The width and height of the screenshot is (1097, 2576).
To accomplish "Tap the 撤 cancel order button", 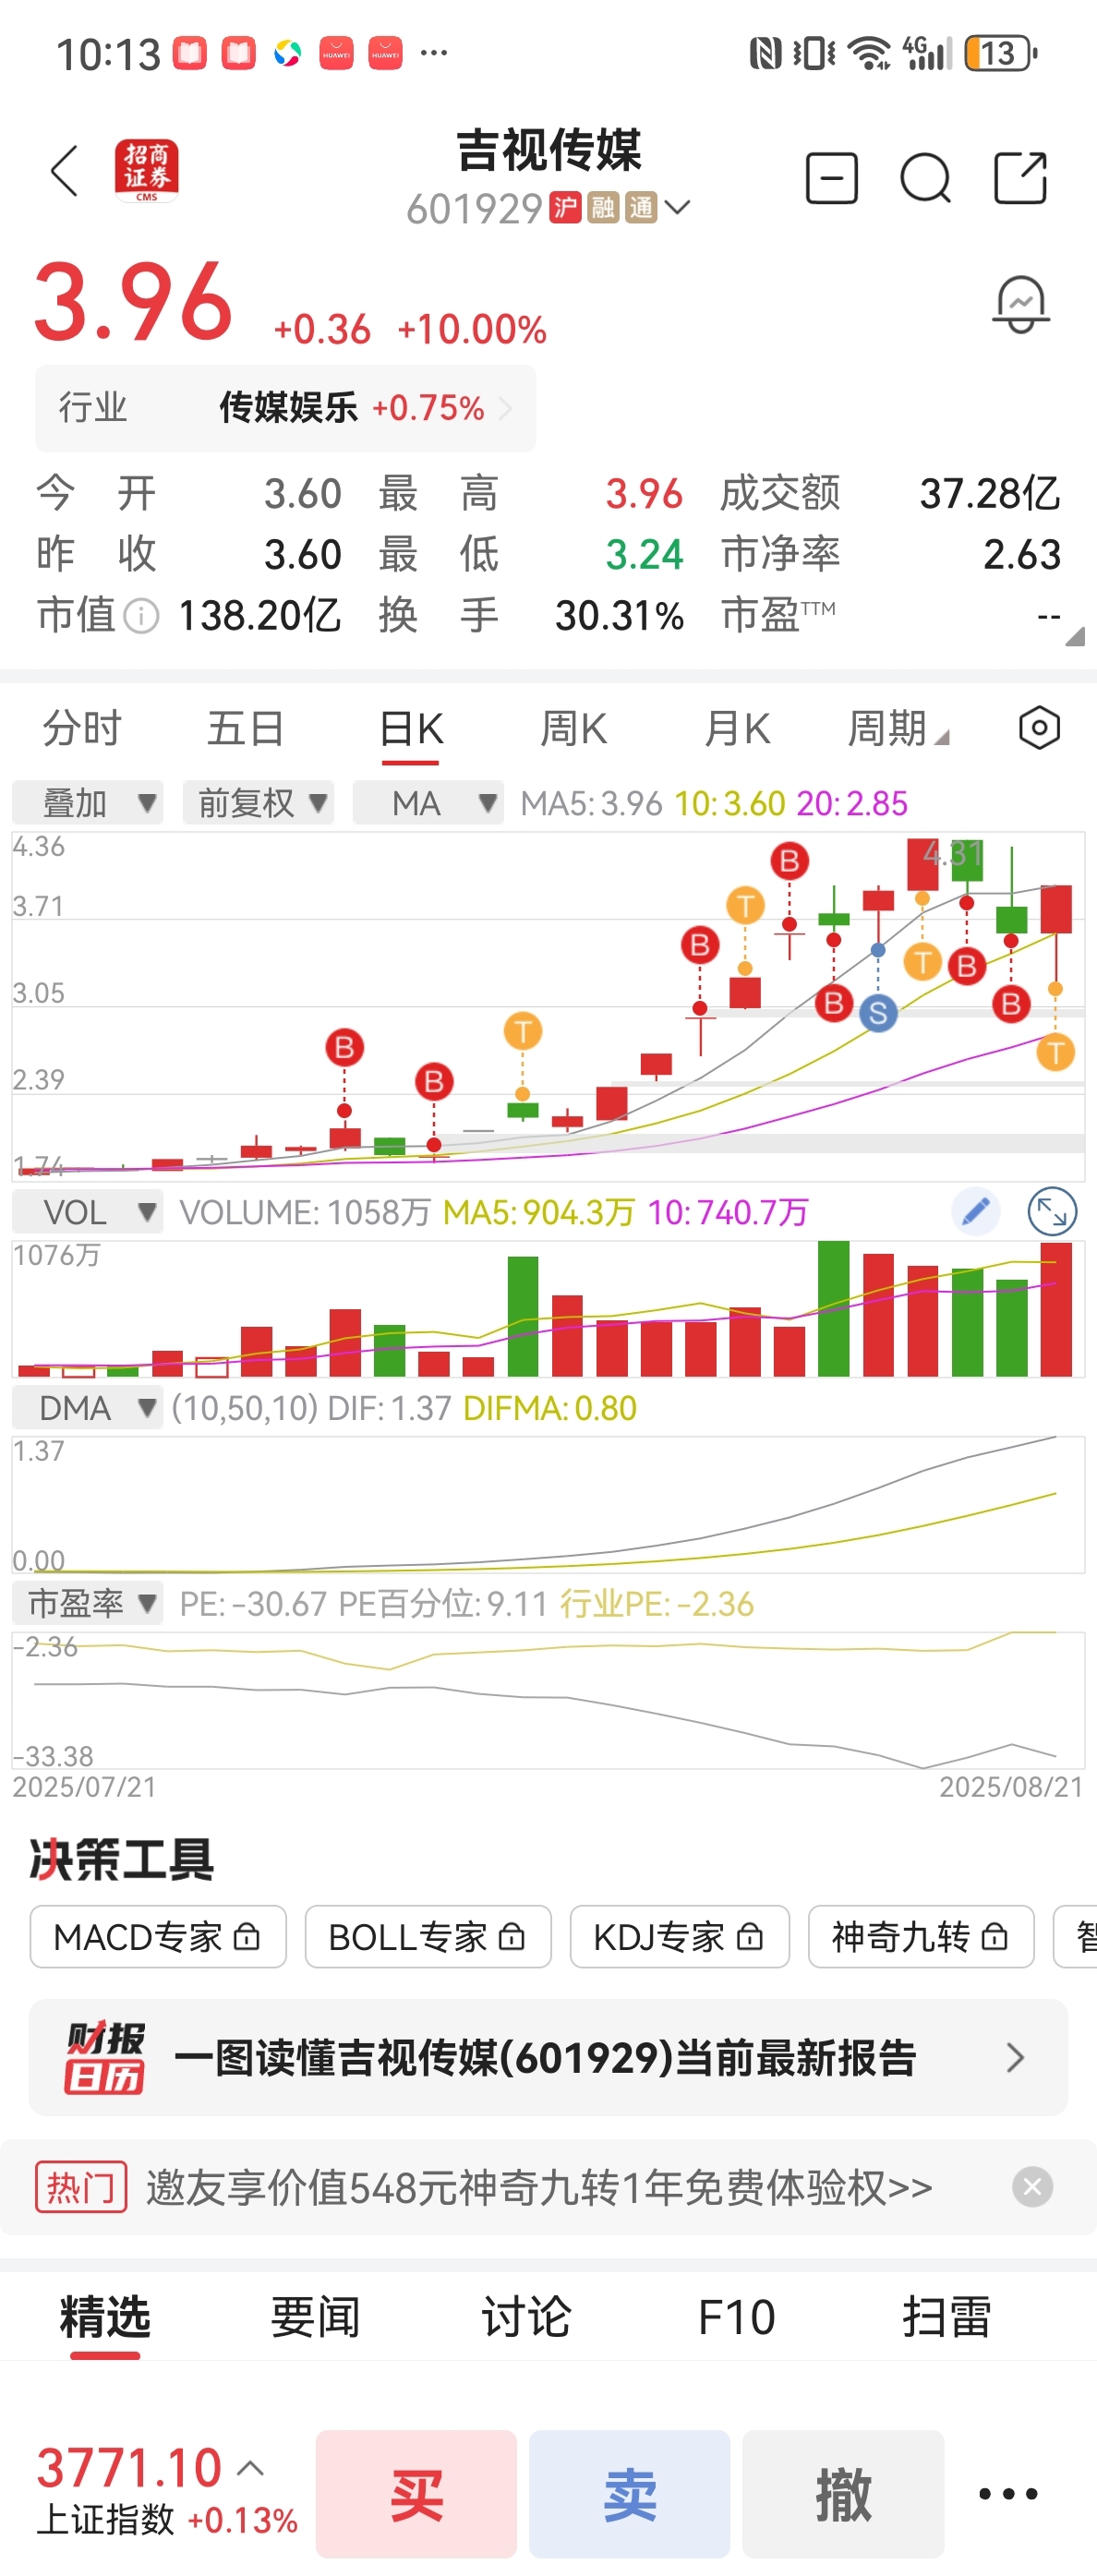I will (843, 2494).
